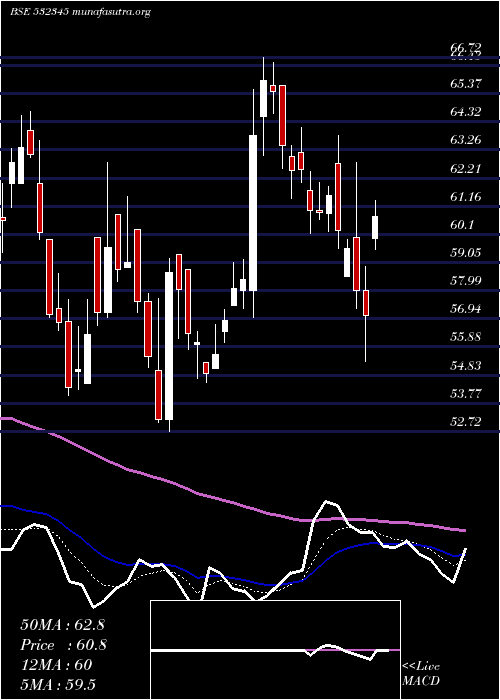Click the last white candlestick on the right
The image size is (500, 700).
pos(375,227)
